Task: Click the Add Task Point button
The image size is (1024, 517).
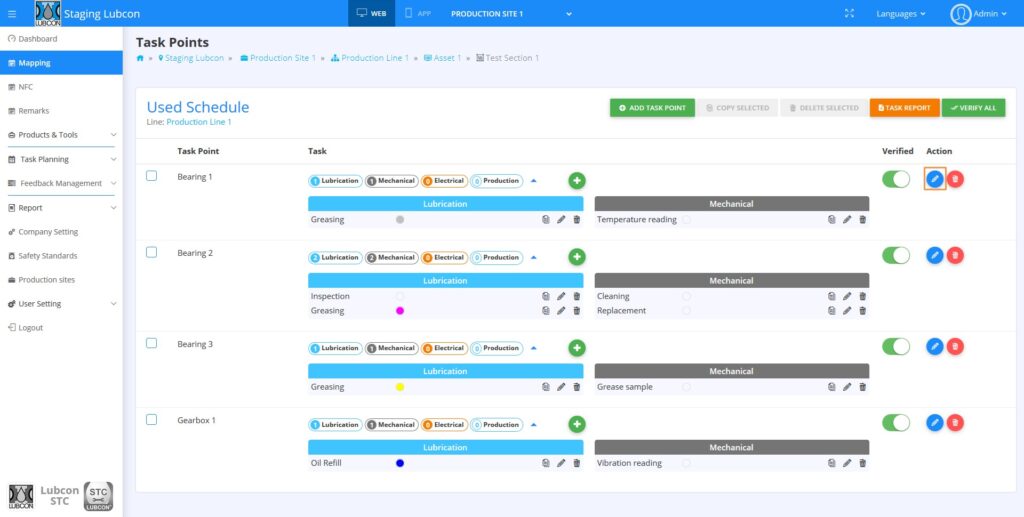Action: [x=652, y=108]
